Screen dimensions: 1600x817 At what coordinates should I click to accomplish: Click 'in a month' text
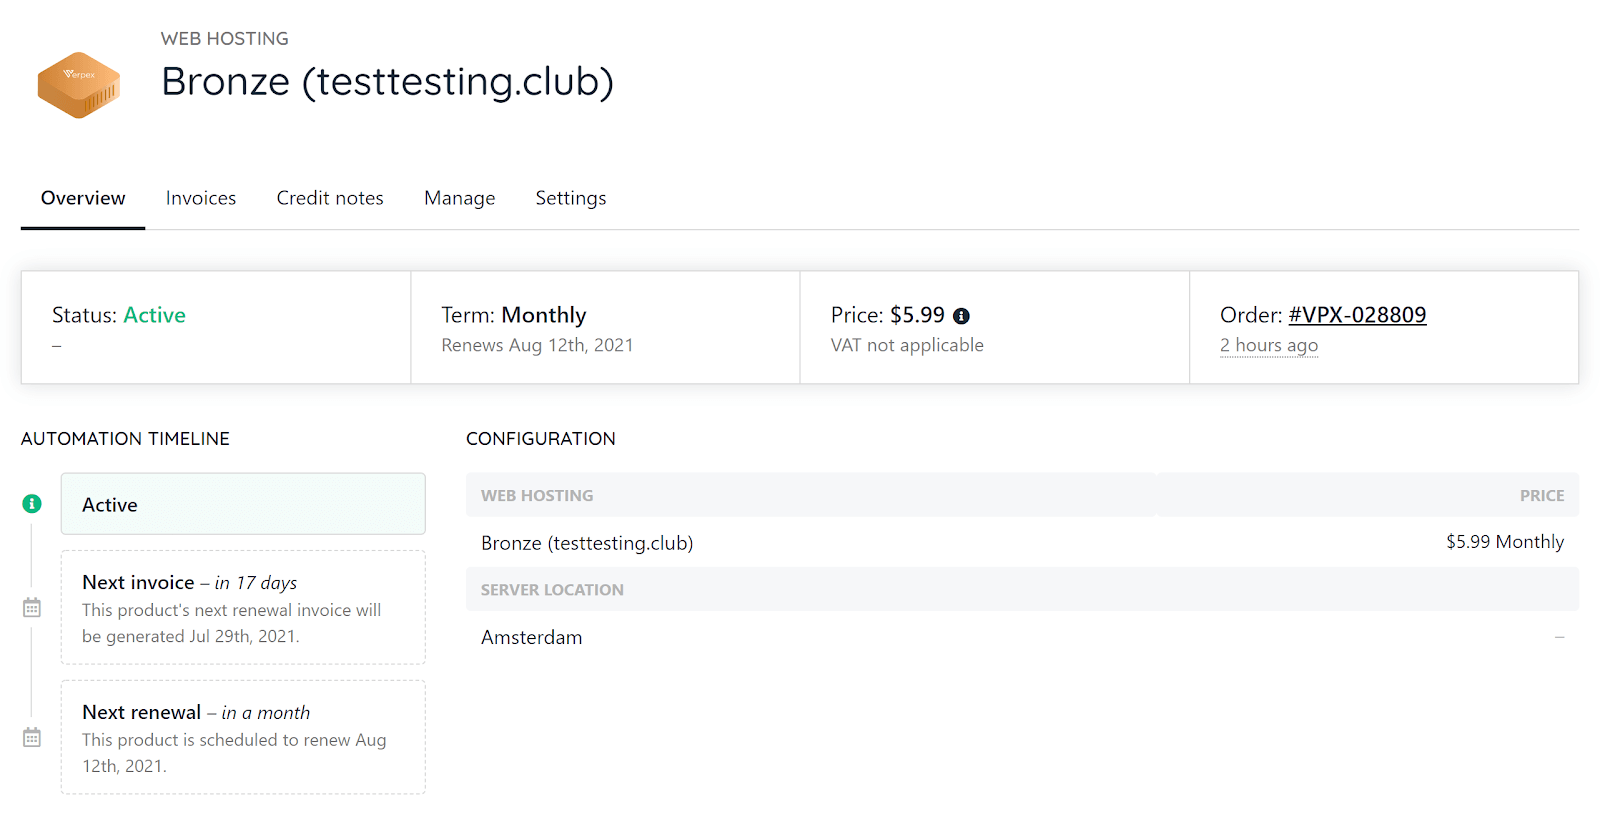pyautogui.click(x=266, y=713)
